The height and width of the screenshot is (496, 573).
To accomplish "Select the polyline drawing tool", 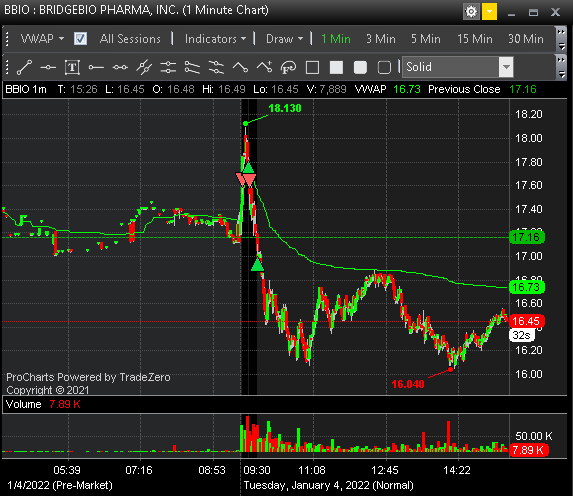I will click(x=240, y=67).
